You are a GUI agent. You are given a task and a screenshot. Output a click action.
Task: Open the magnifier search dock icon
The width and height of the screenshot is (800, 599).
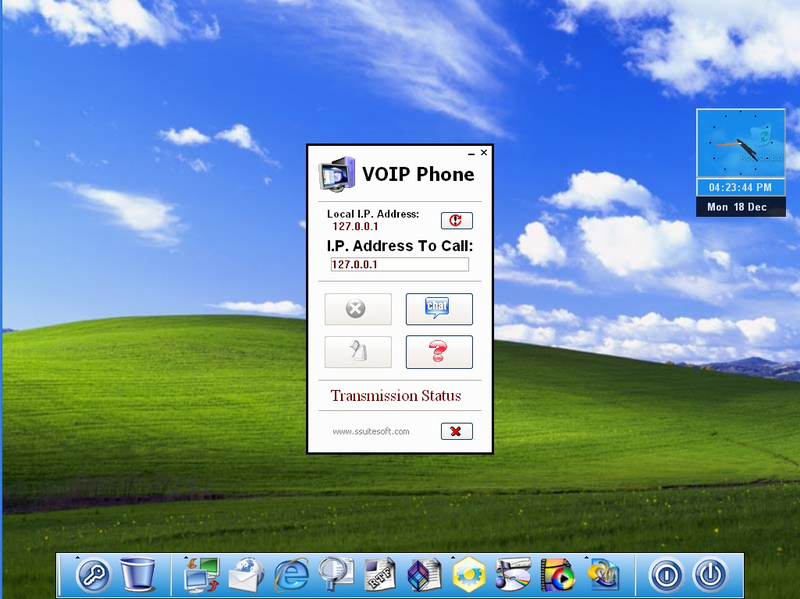336,574
